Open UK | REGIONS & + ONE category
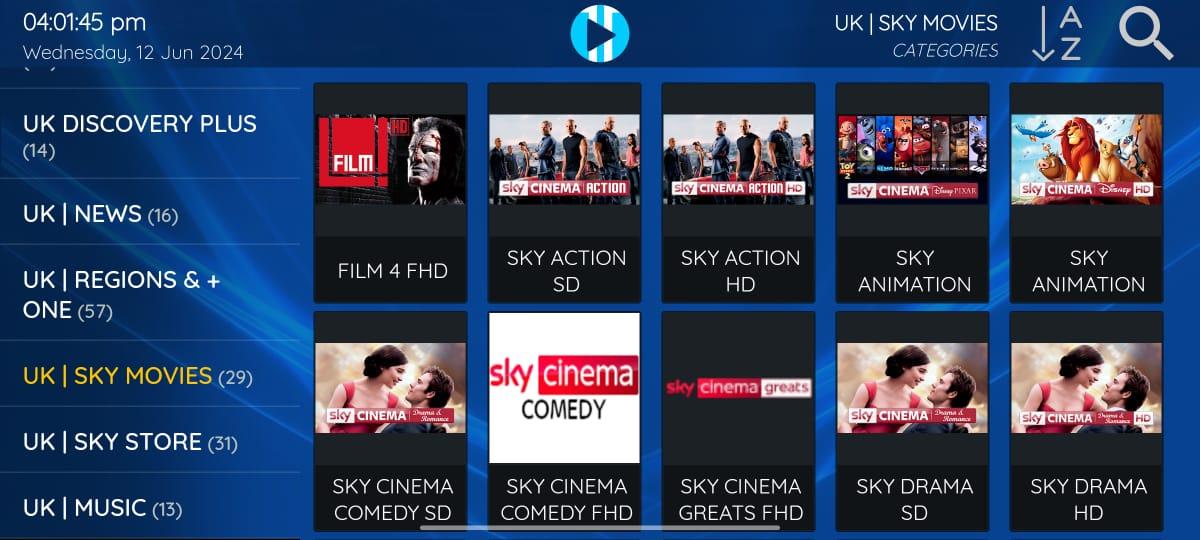1200x540 pixels. pos(150,294)
